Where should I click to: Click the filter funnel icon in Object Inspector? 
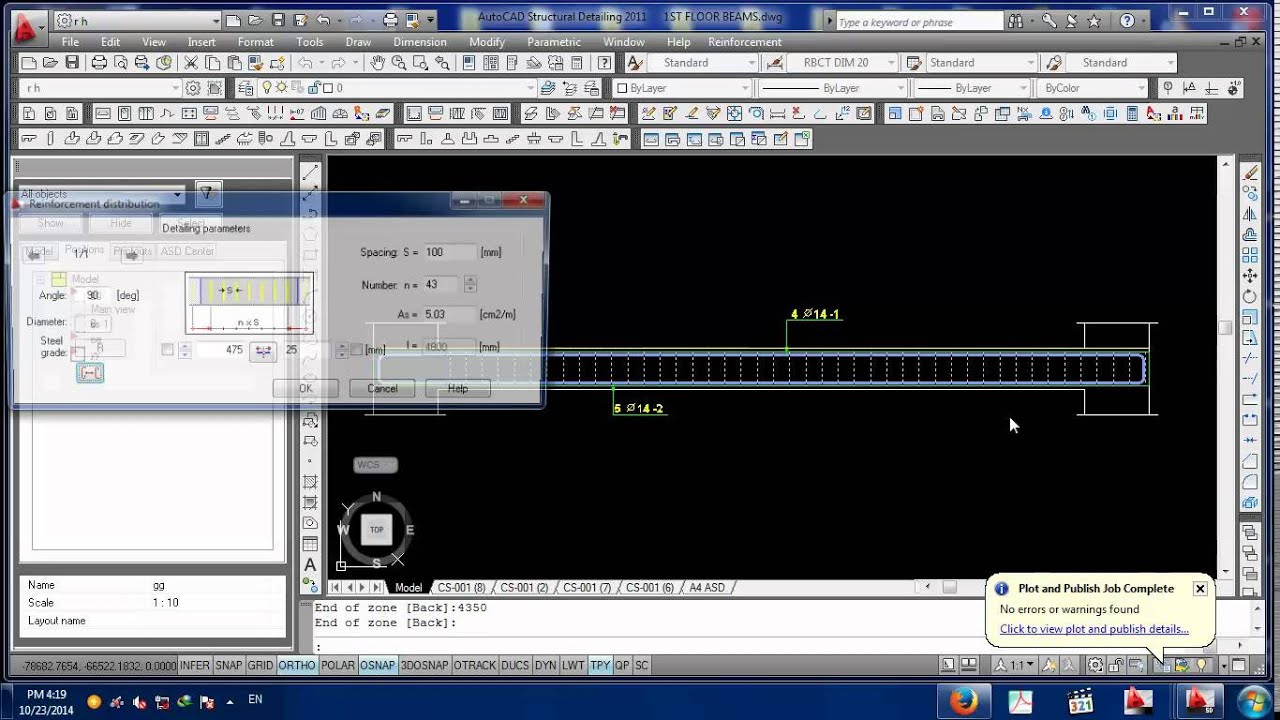[207, 192]
